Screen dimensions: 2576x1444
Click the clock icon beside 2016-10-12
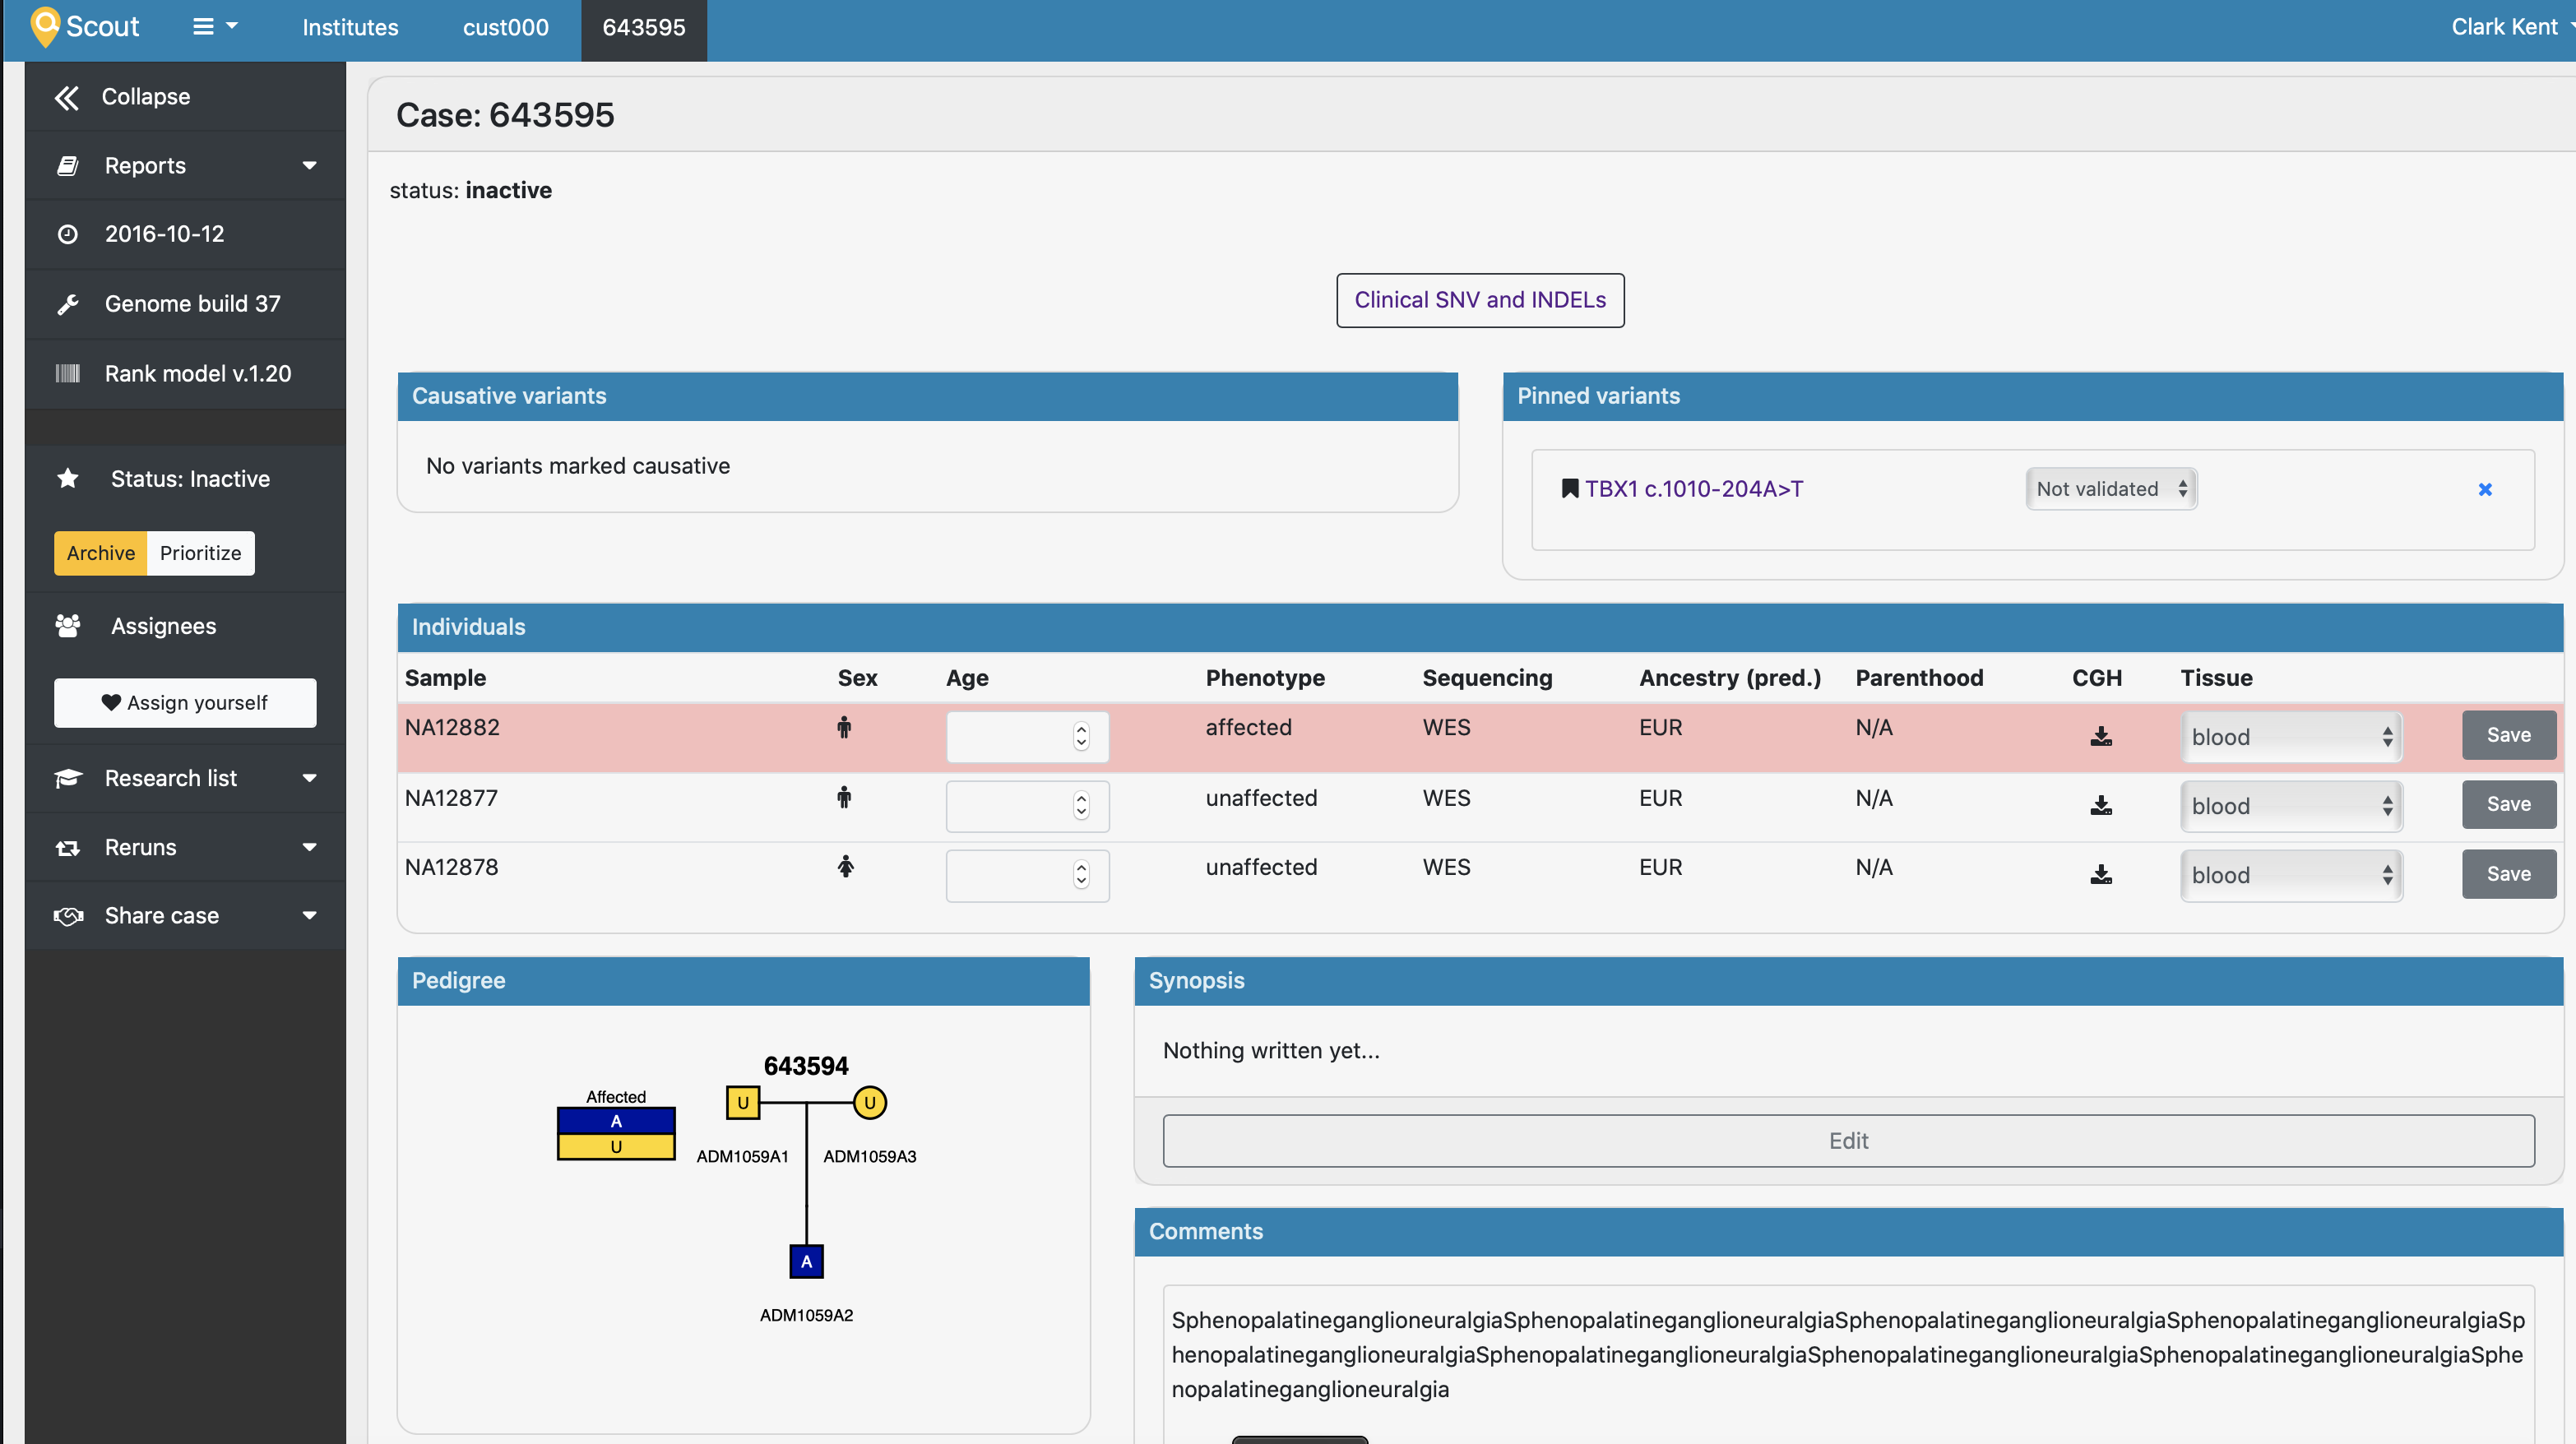[68, 234]
